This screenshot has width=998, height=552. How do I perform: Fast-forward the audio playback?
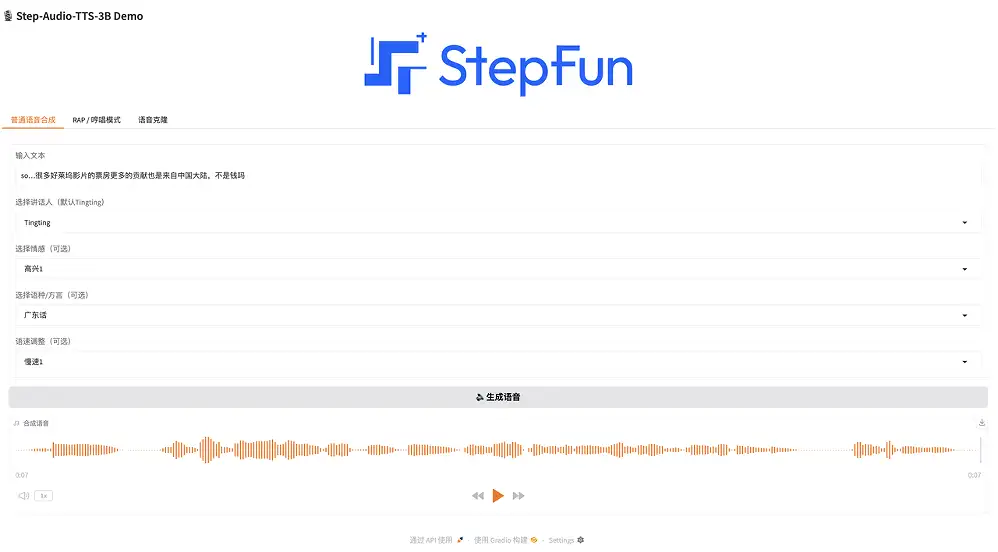(x=519, y=495)
